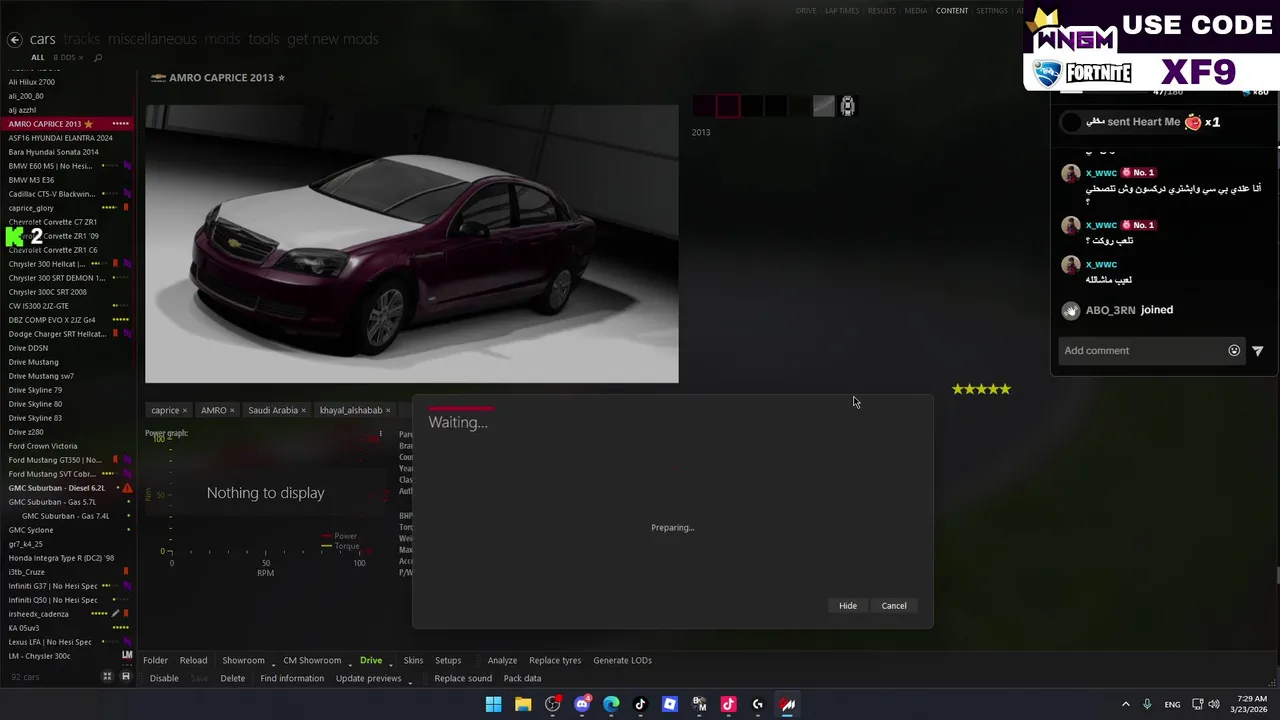Click the 7:29 AM taskbar clock
Viewport: 1280px width, 720px height.
1251,705
